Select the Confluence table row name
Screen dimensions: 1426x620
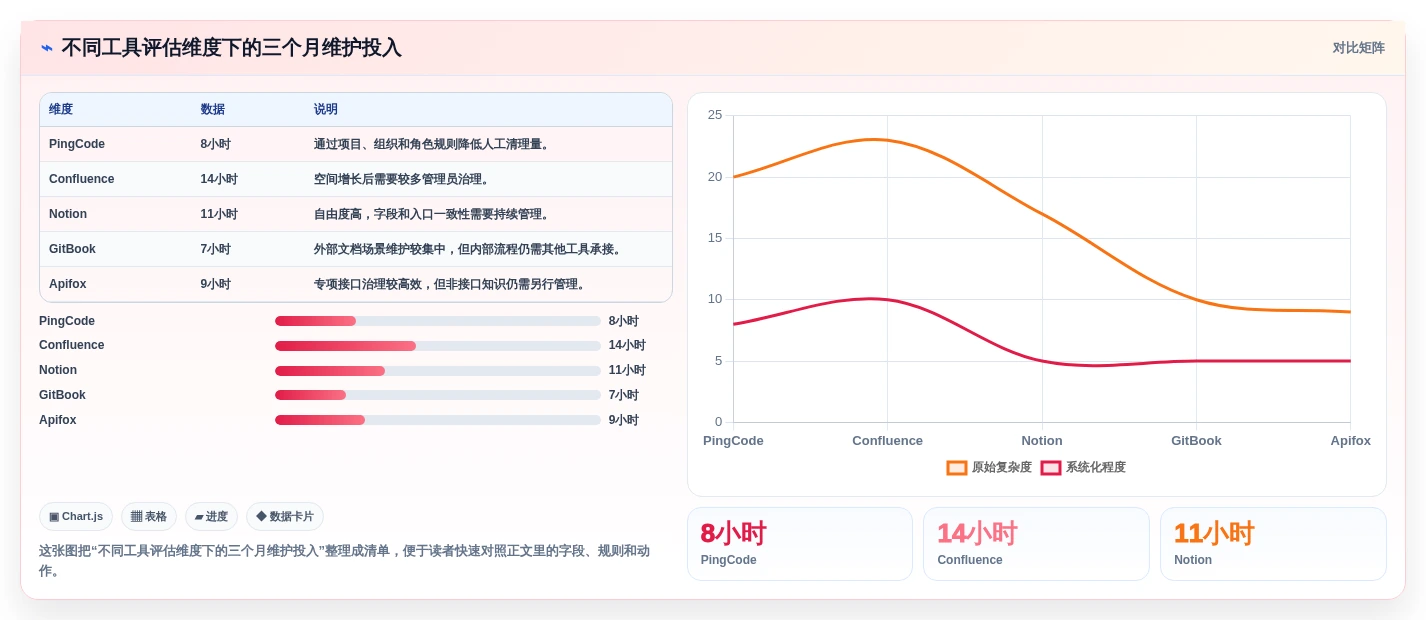click(82, 179)
